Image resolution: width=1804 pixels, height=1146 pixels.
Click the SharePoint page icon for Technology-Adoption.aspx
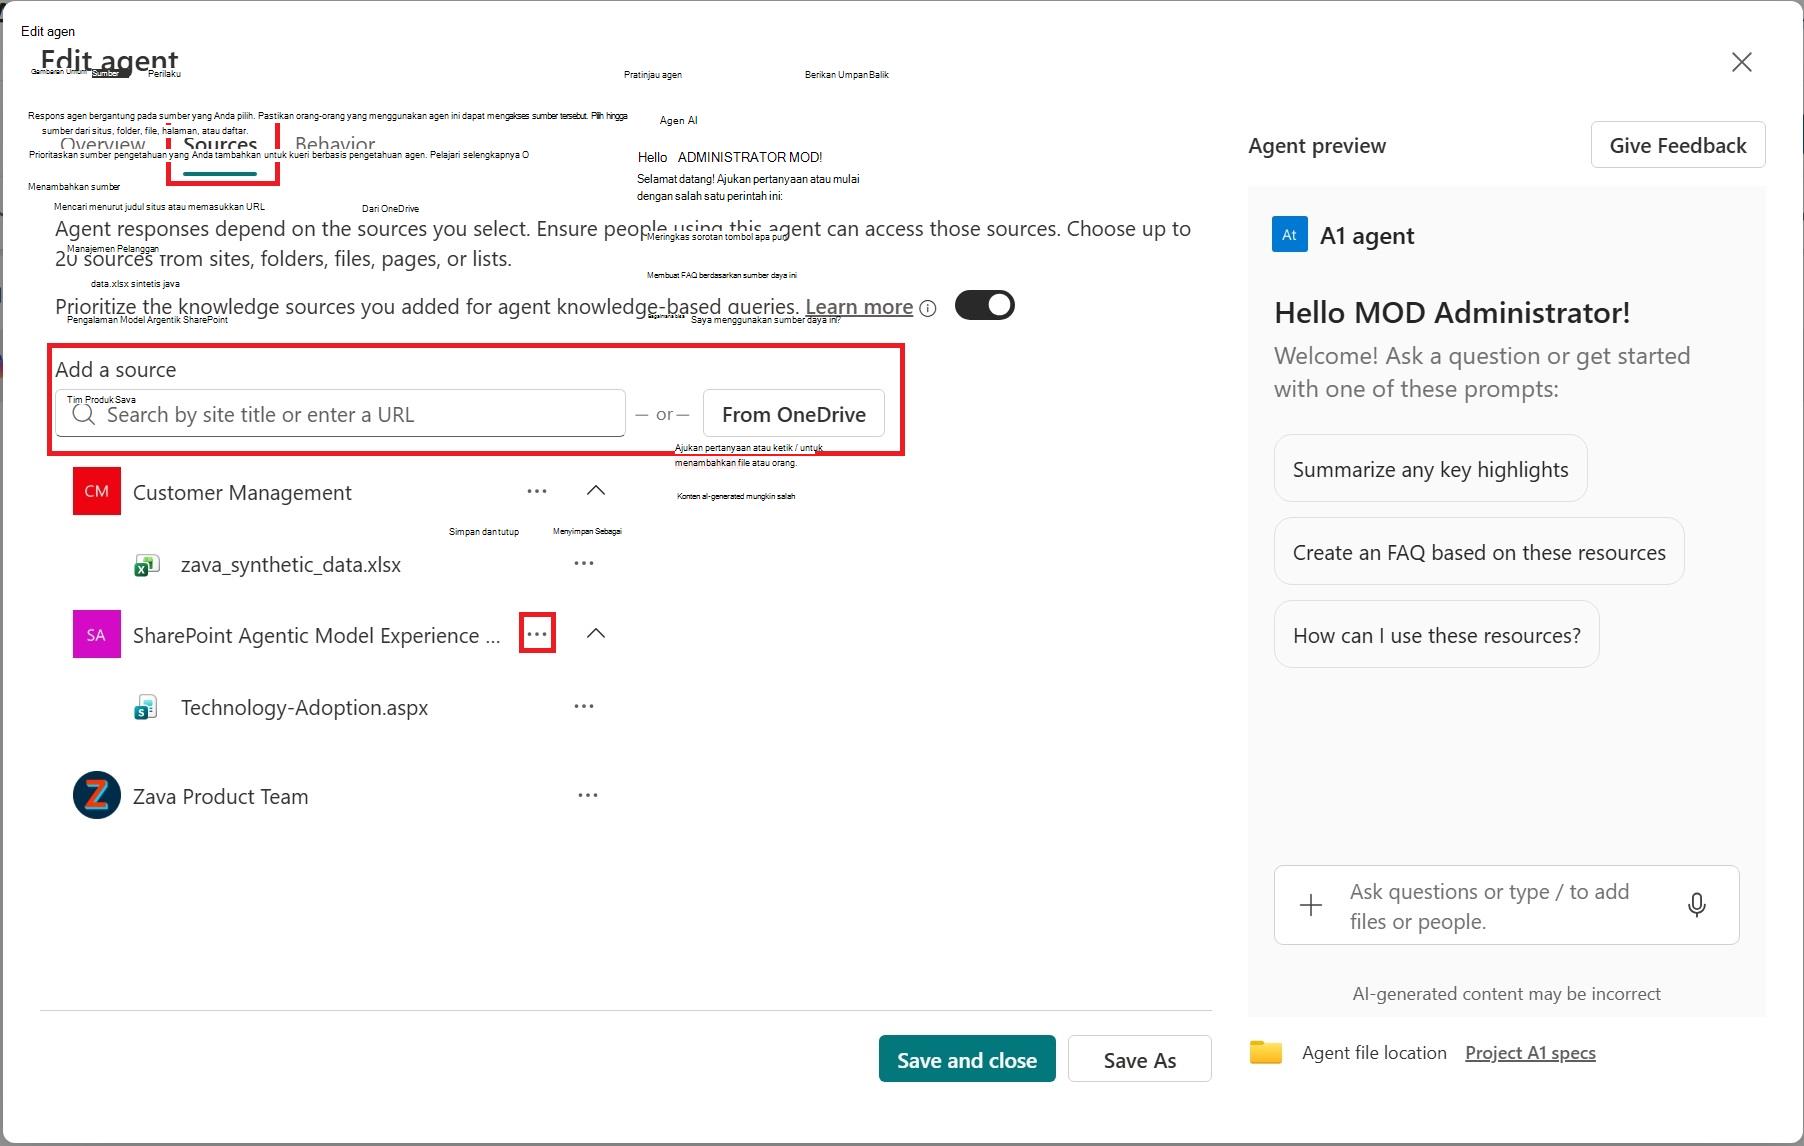click(146, 708)
